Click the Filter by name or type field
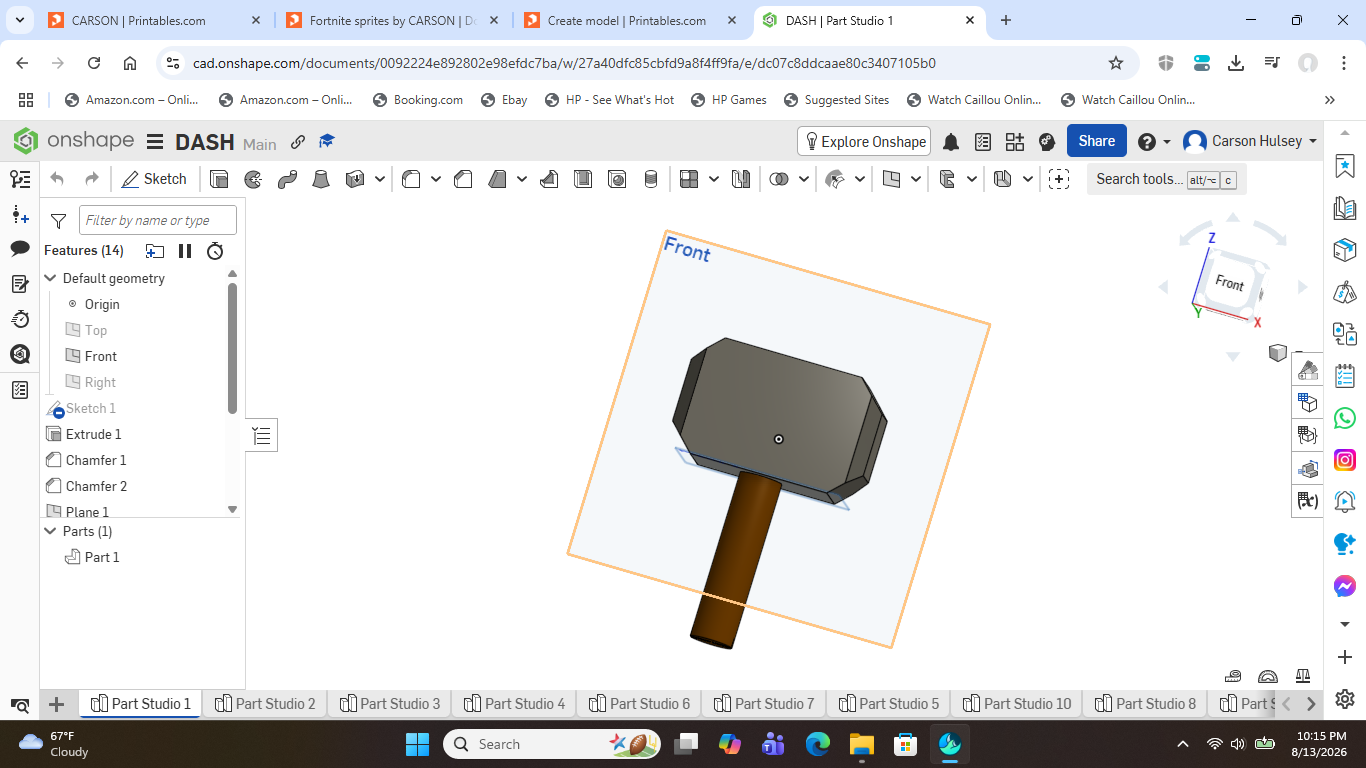 [x=158, y=220]
